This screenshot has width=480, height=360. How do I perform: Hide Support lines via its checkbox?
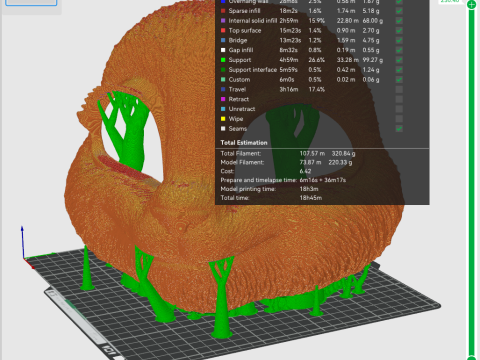399,60
